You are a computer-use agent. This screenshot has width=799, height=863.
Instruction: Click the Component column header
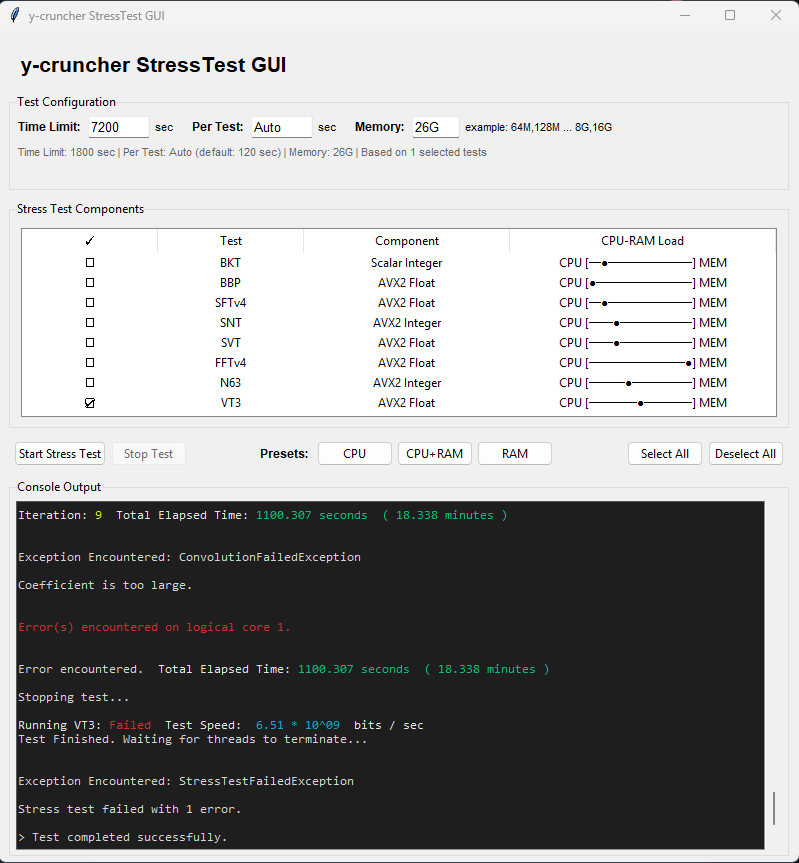[407, 241]
